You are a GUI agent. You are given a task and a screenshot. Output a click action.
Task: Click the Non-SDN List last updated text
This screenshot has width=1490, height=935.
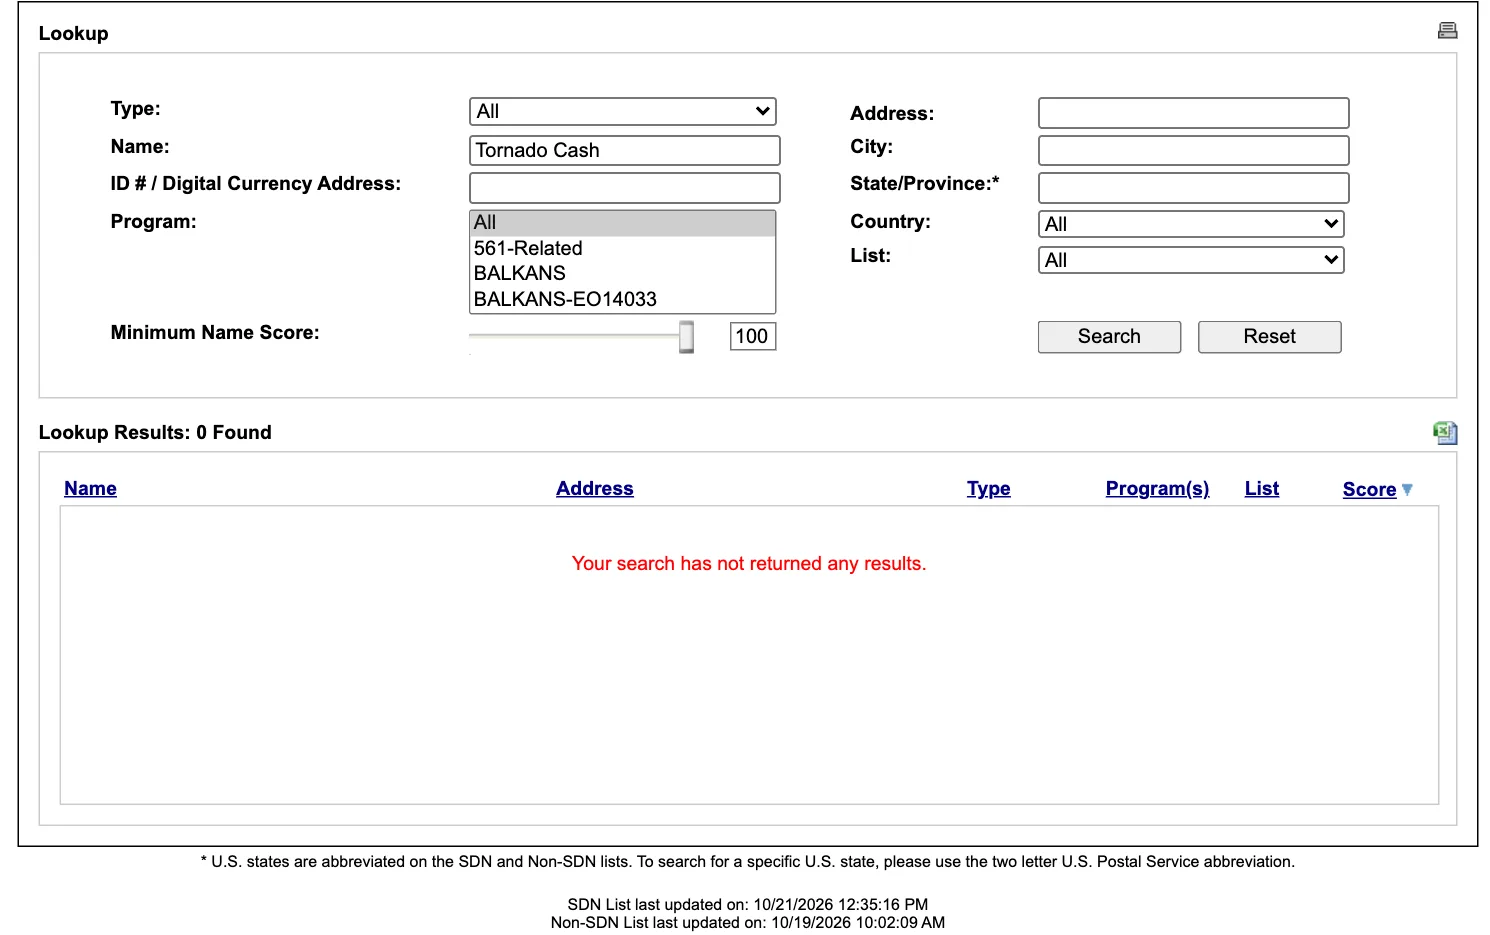click(747, 922)
